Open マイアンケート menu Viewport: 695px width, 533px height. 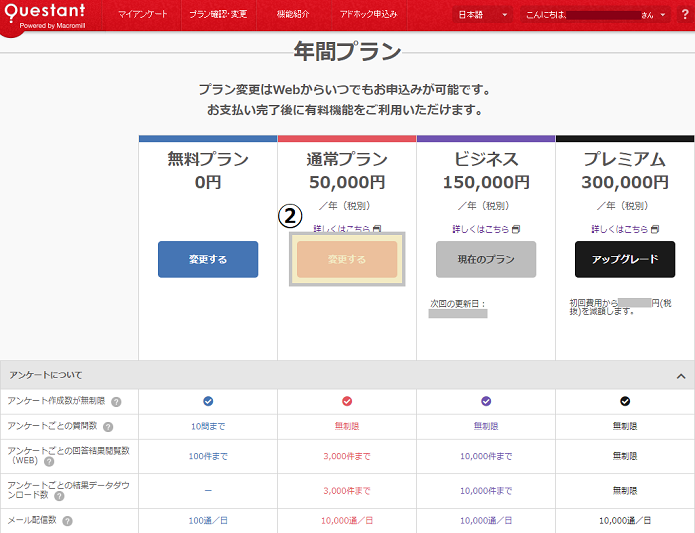tap(143, 14)
